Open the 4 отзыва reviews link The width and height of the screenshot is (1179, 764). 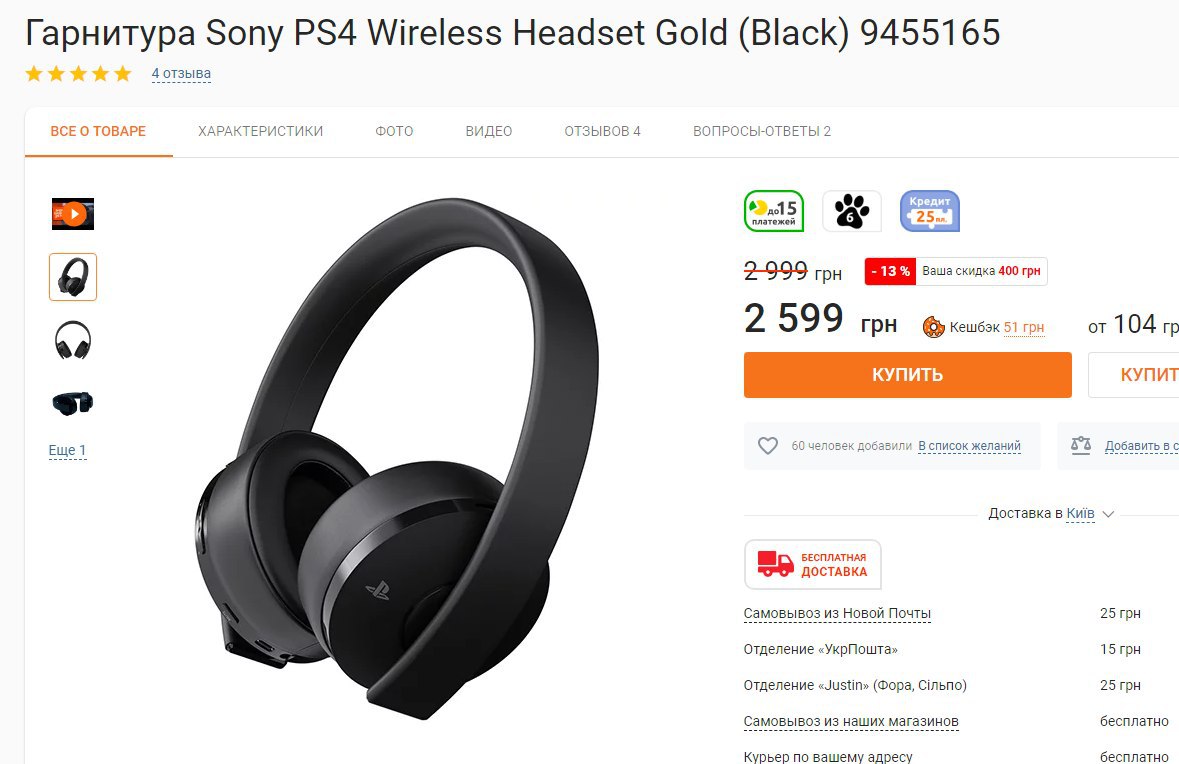click(x=181, y=74)
